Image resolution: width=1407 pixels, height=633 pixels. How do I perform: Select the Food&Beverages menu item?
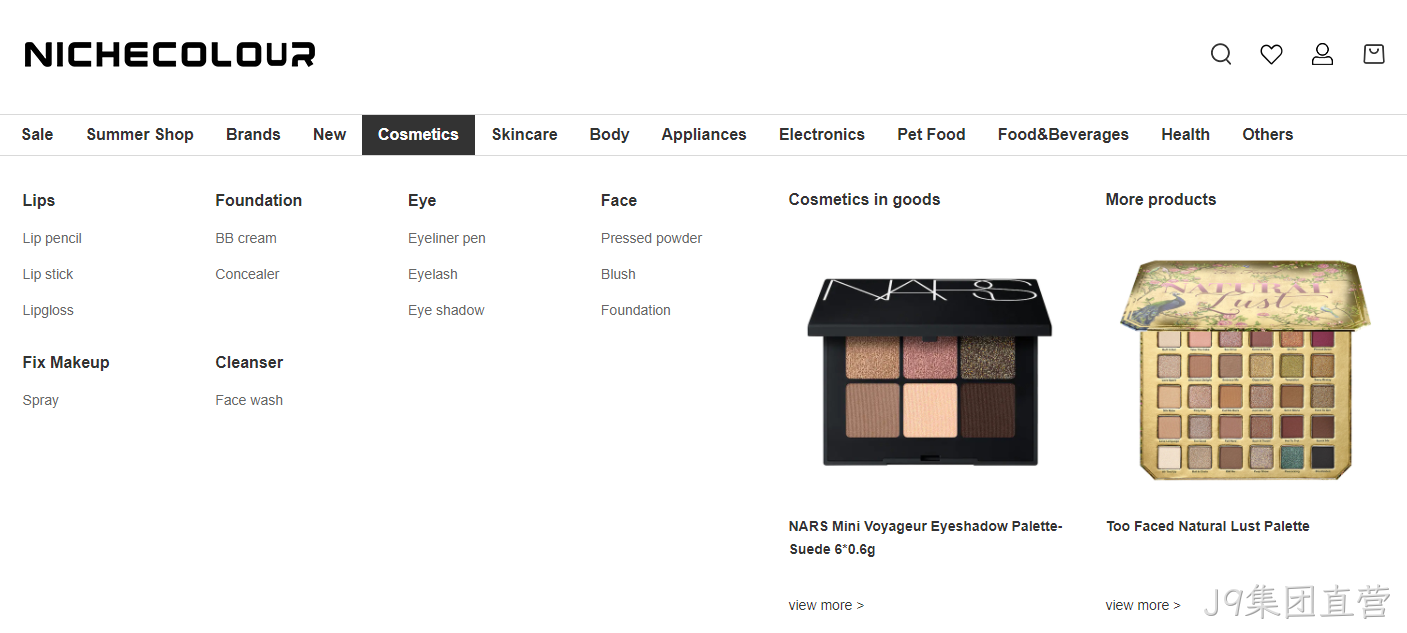tap(1063, 135)
